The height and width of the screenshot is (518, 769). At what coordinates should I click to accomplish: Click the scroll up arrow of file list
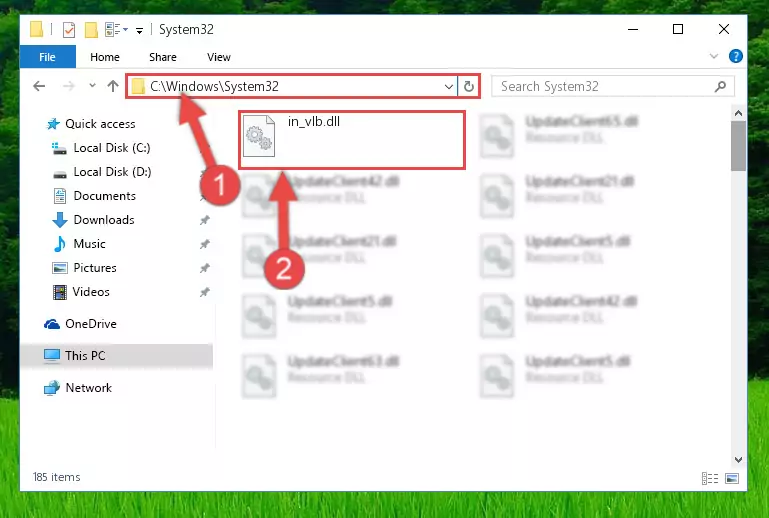[x=738, y=113]
